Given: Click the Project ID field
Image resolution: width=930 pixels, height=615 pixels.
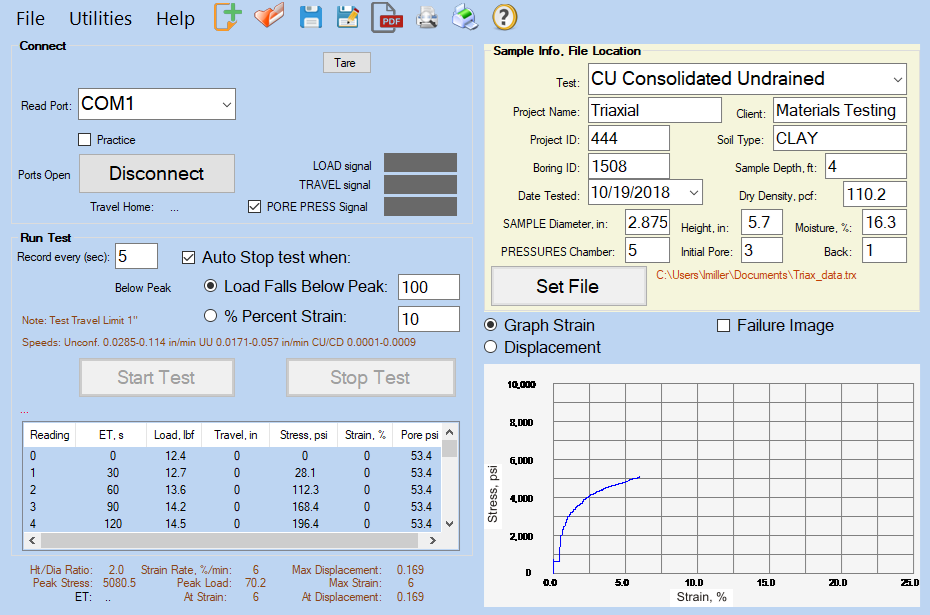Looking at the screenshot, I should point(629,138).
